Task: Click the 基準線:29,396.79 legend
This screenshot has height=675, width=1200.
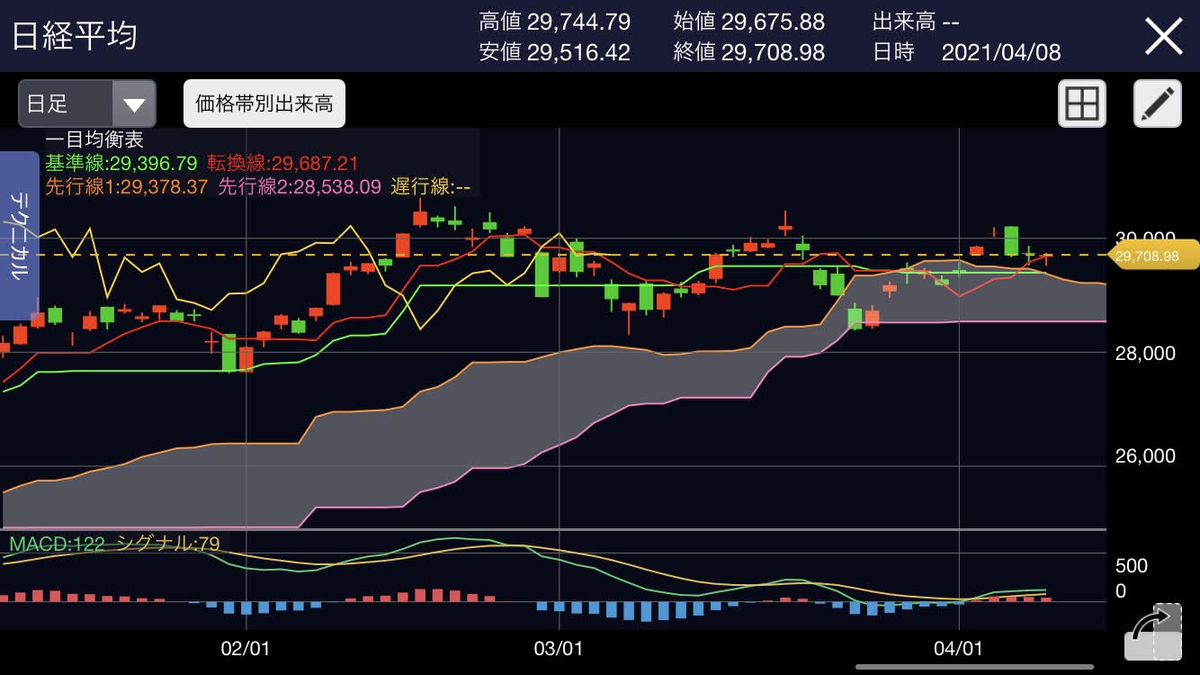Action: (x=122, y=163)
